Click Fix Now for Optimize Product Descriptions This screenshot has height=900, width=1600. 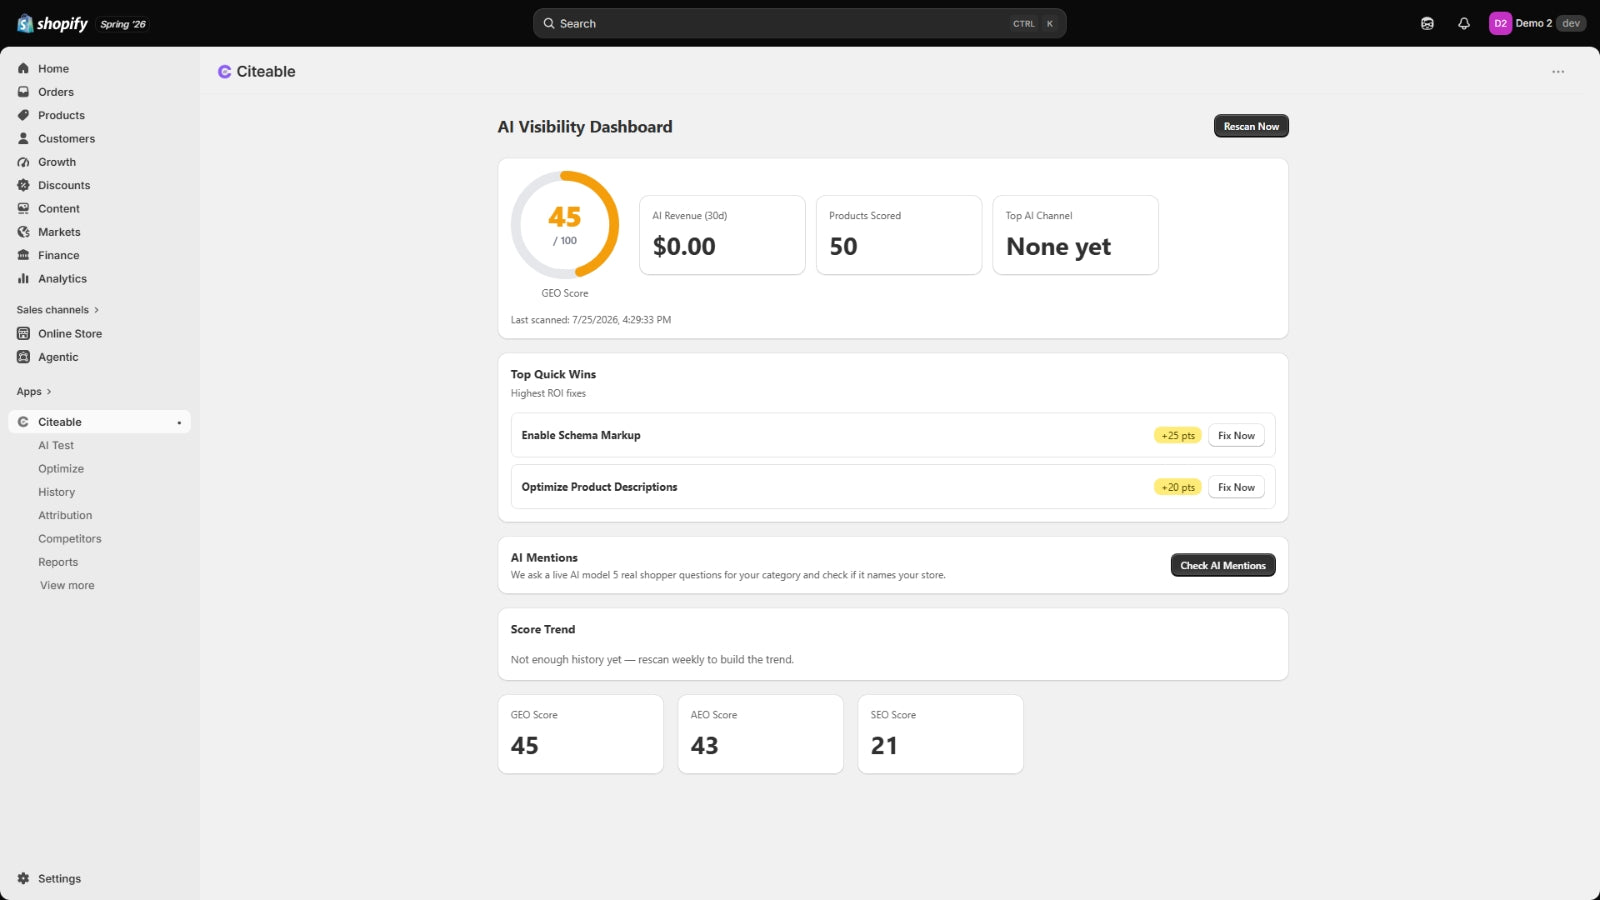(1236, 487)
